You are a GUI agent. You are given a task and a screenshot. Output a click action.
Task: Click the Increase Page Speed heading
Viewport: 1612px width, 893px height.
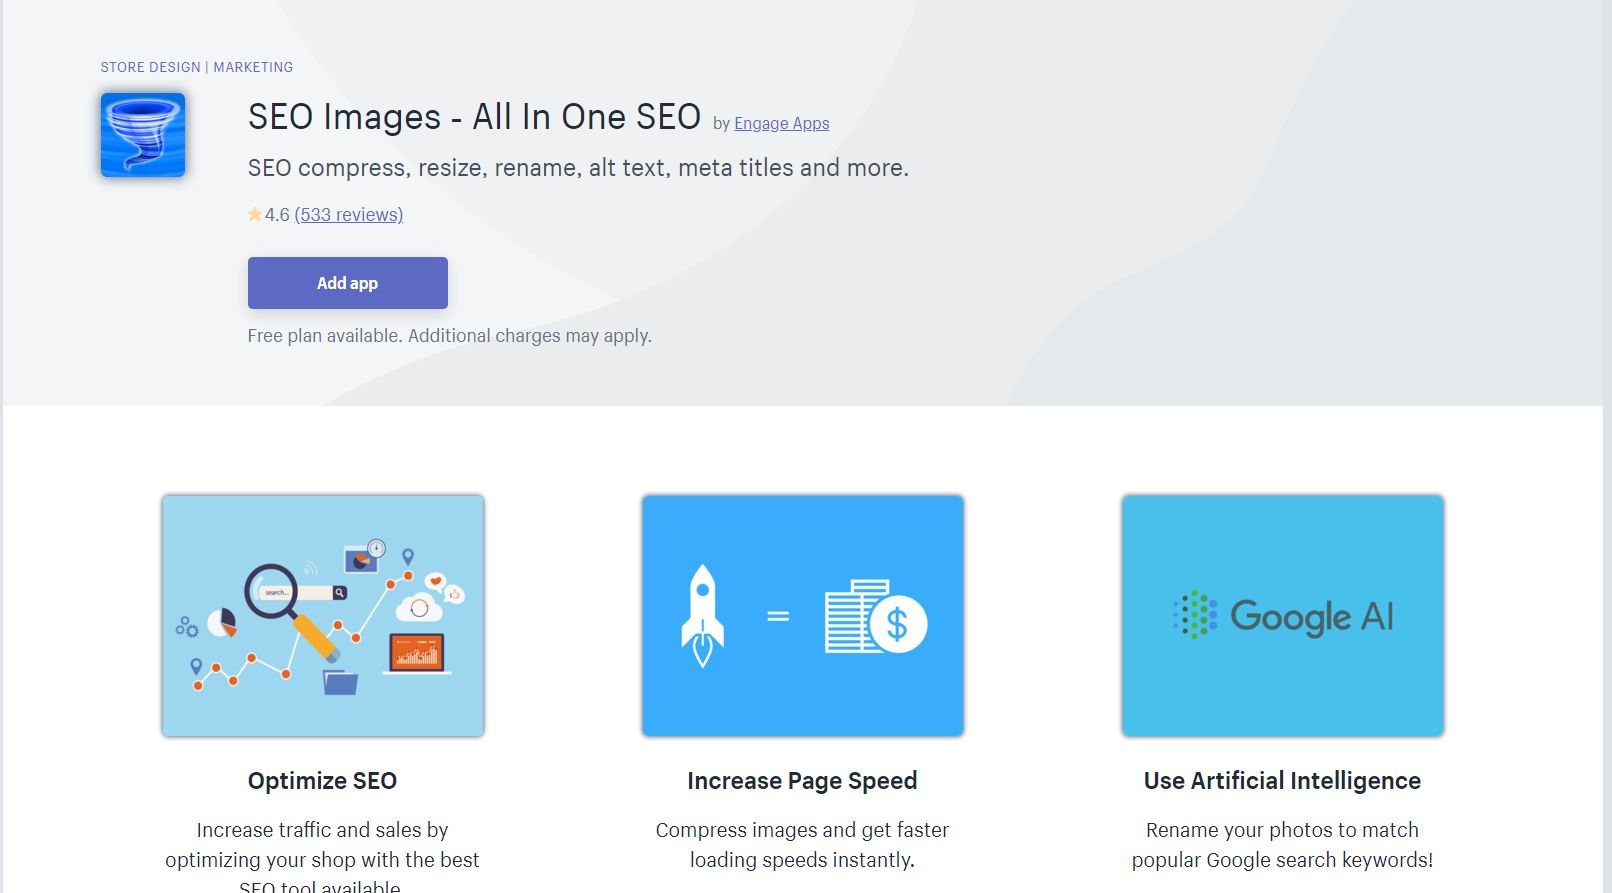click(802, 781)
